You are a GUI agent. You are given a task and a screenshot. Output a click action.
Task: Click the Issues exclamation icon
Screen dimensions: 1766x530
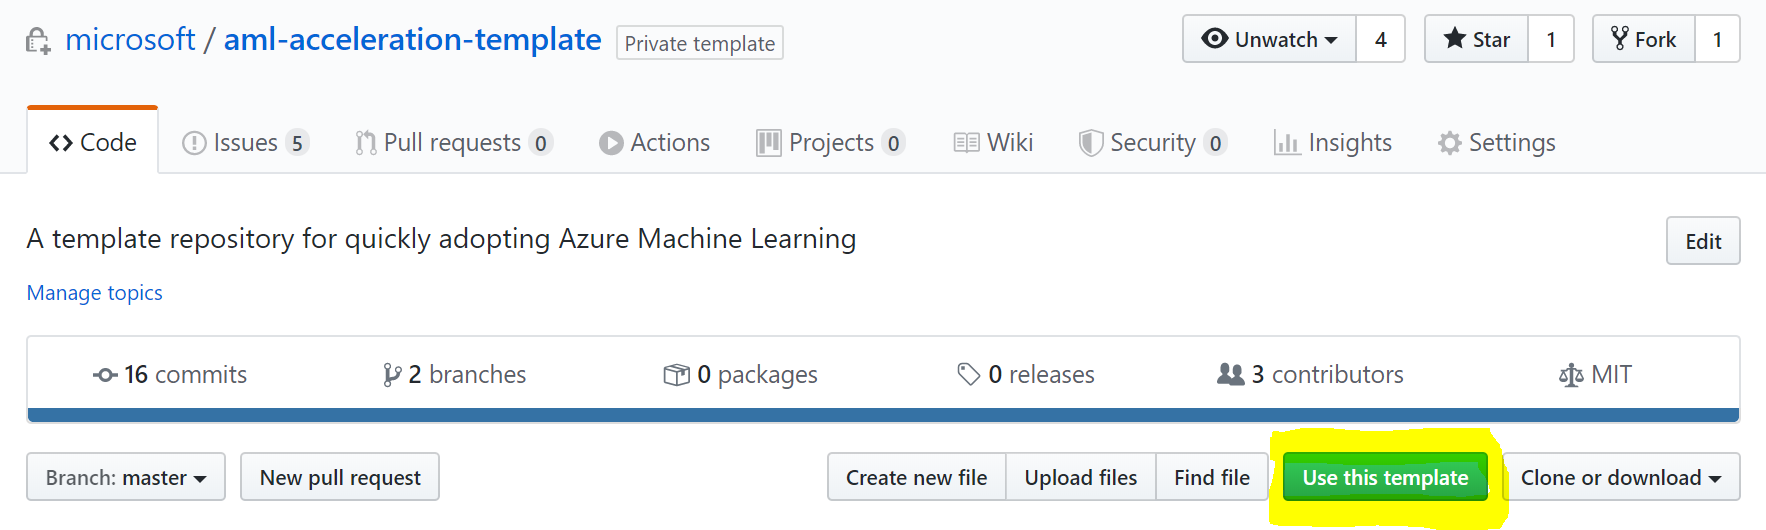[194, 143]
